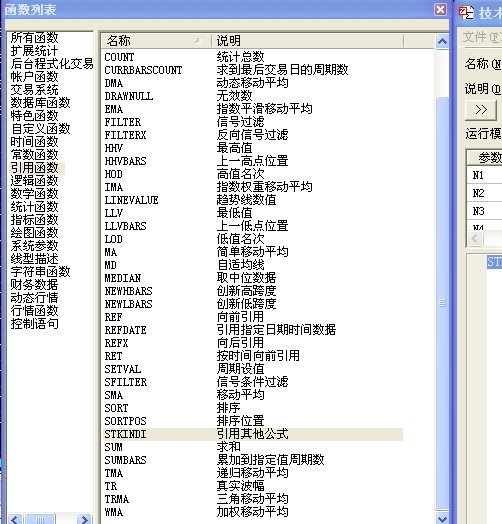Select 帐户函数 category

click(34, 77)
